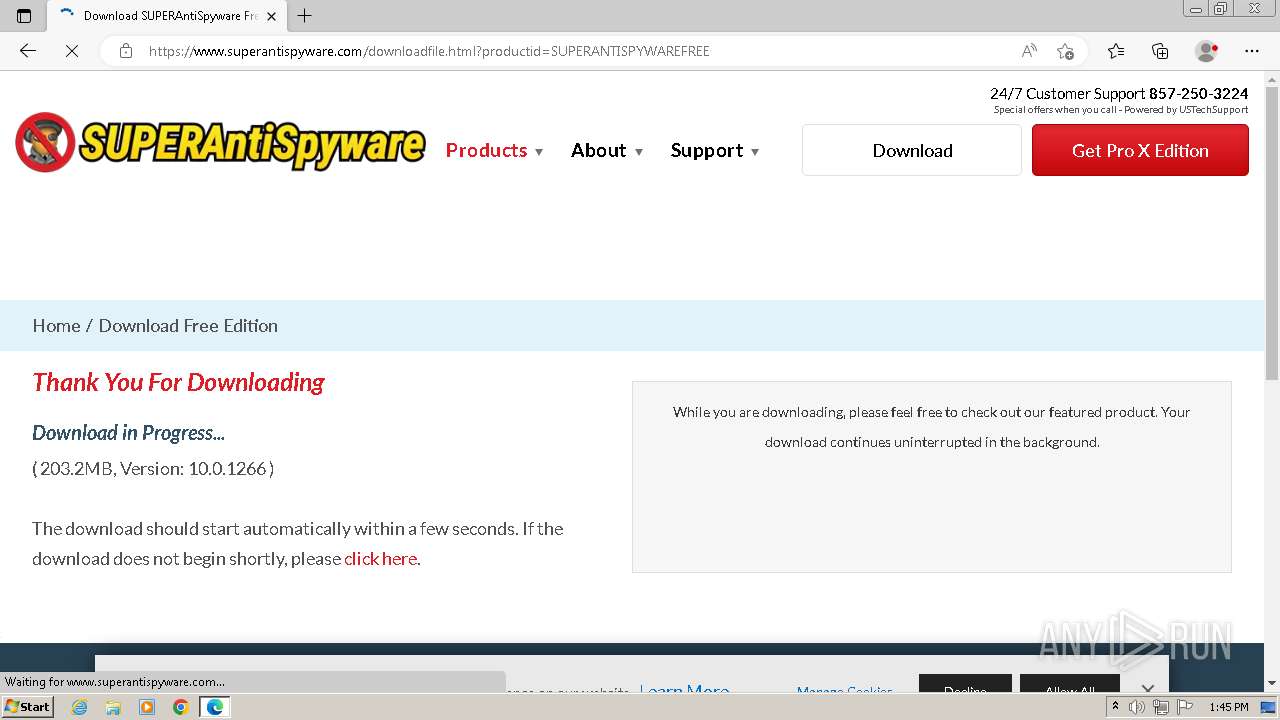Open media player from taskbar
This screenshot has width=1280, height=720.
tap(147, 707)
